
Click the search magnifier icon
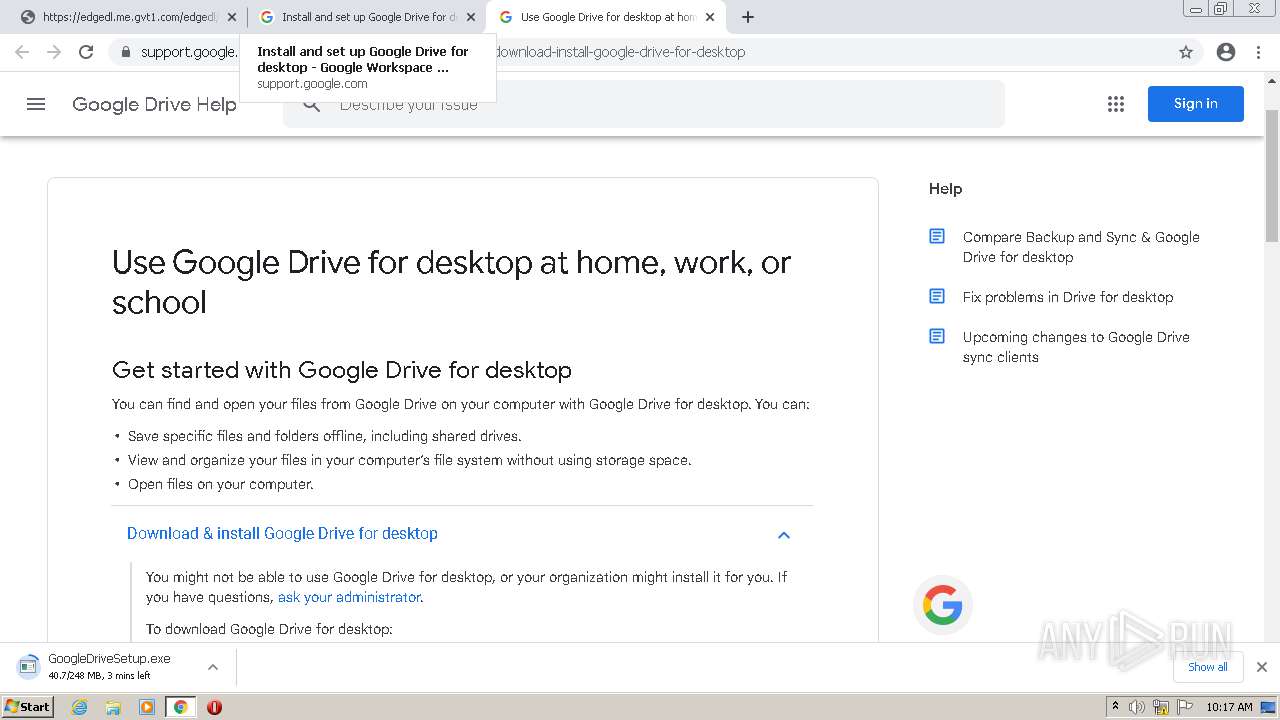[312, 104]
